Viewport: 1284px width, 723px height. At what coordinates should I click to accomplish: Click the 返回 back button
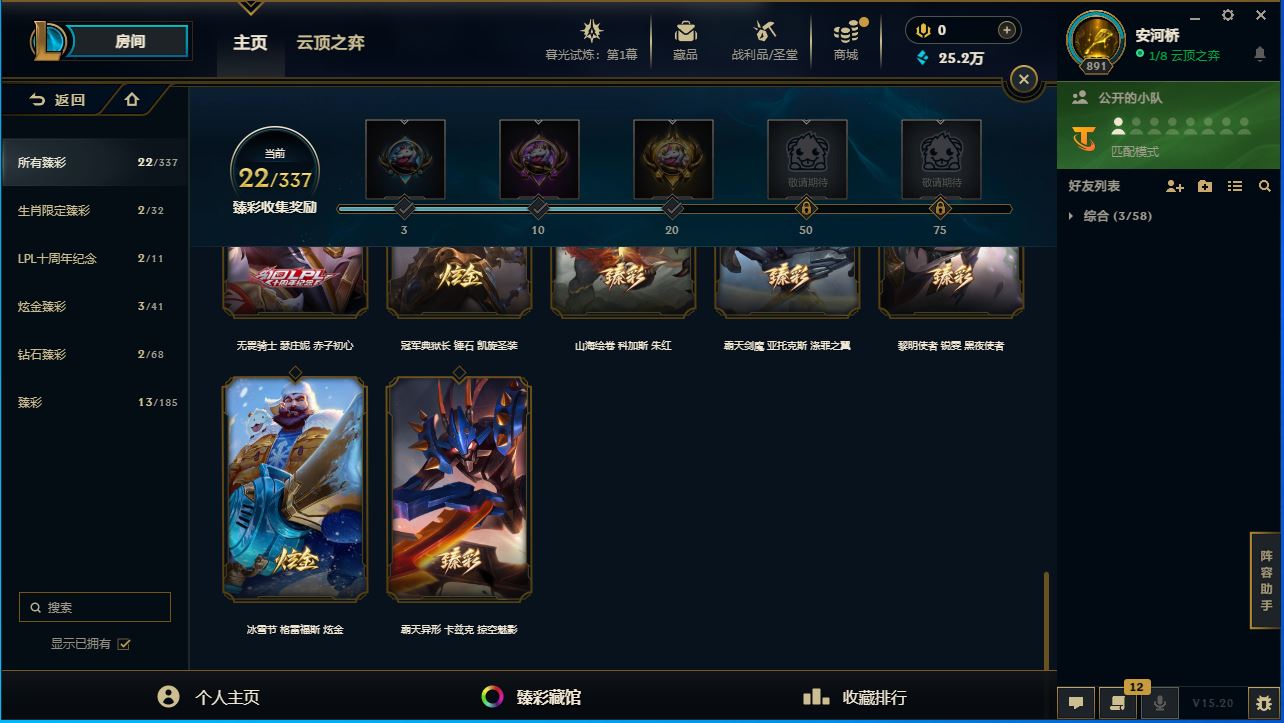pyautogui.click(x=58, y=99)
